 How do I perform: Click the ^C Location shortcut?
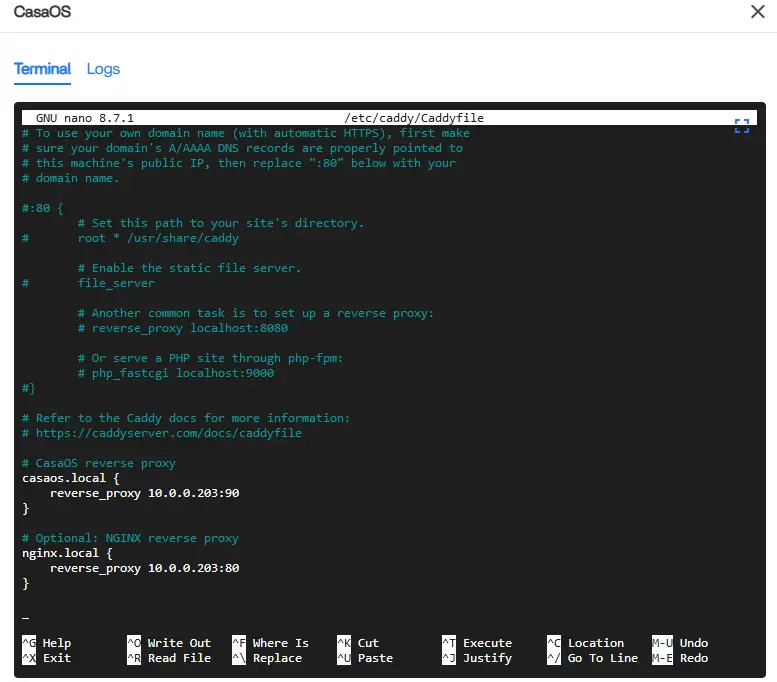[586, 643]
